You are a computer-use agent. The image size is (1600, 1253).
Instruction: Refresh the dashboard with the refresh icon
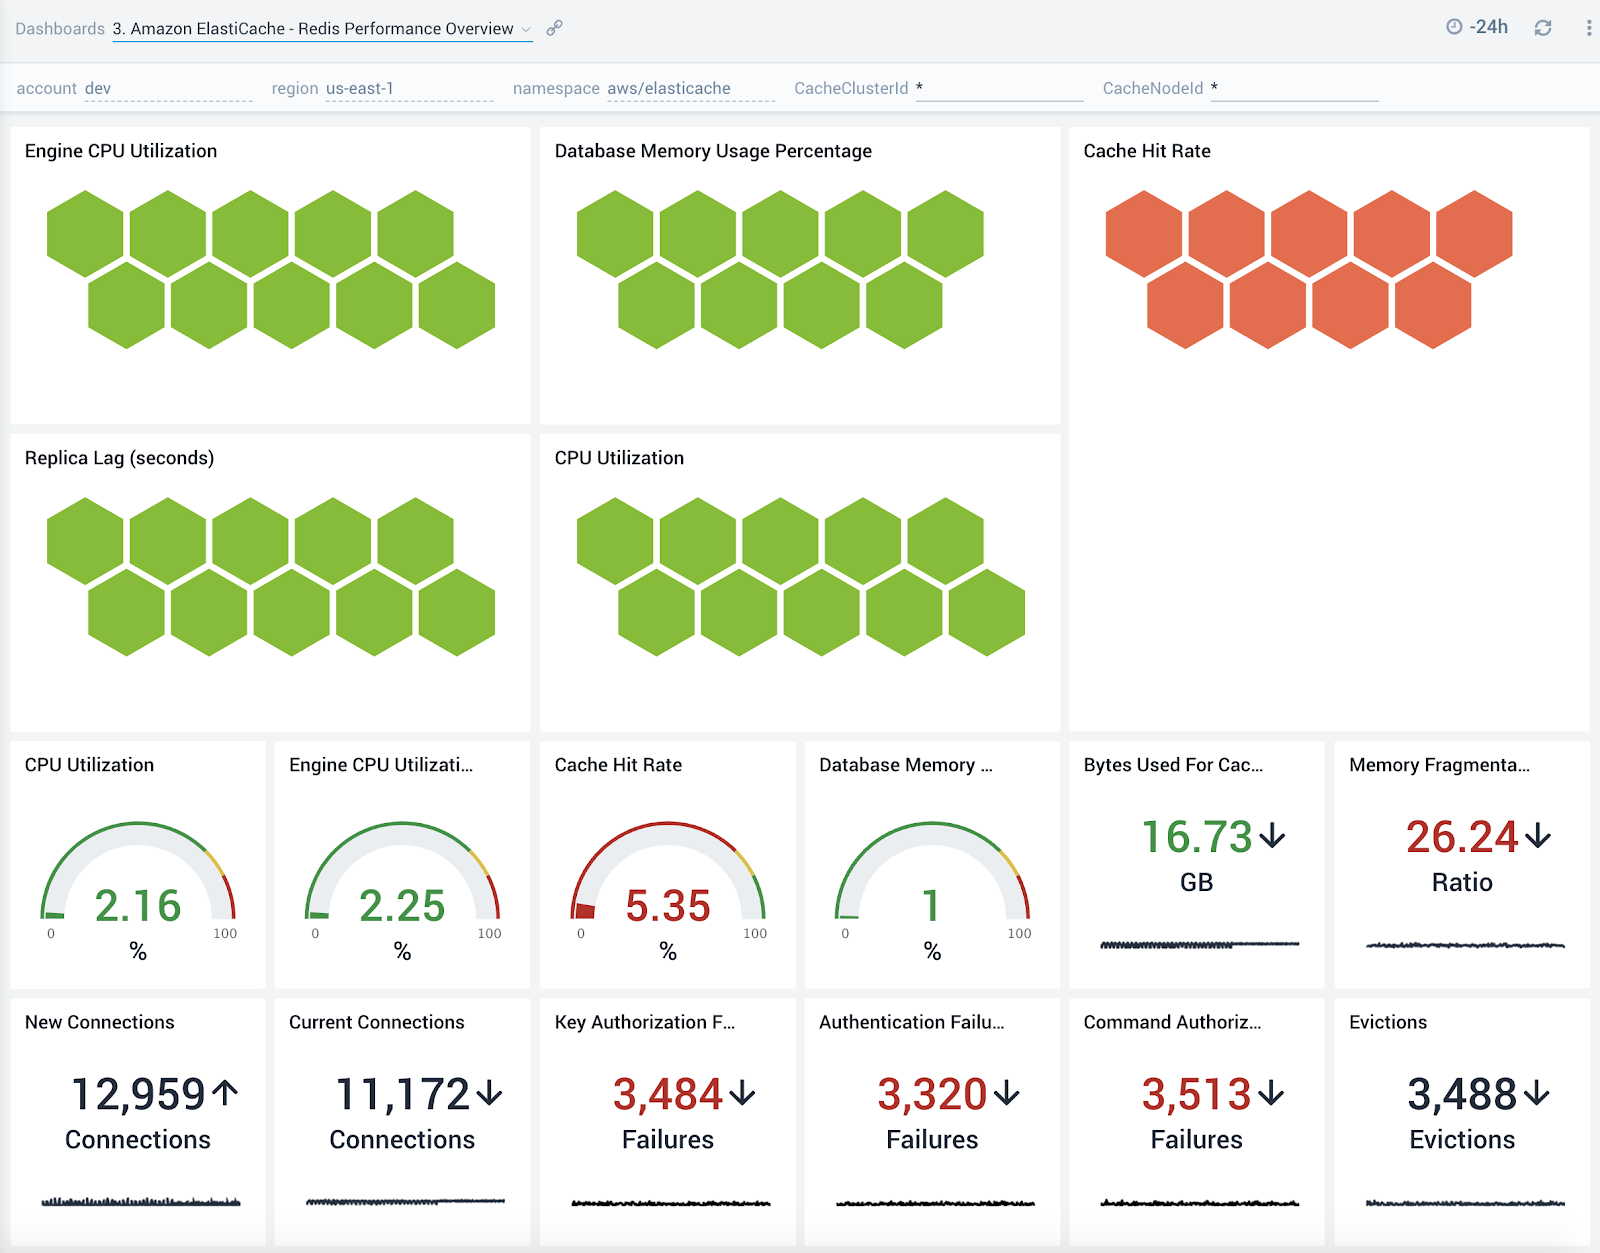point(1541,28)
